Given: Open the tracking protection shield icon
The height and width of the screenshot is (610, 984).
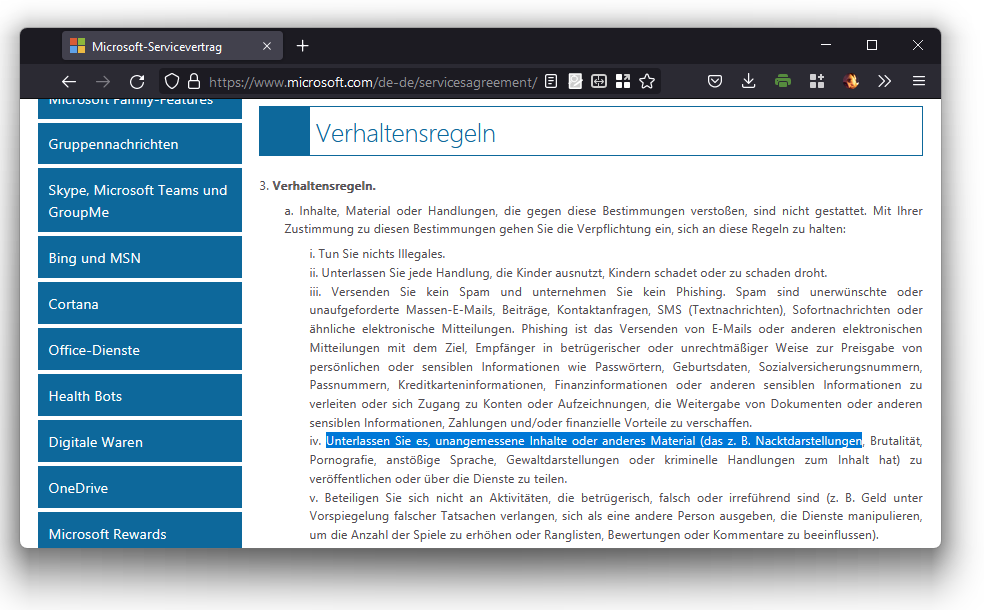Looking at the screenshot, I should 172,82.
